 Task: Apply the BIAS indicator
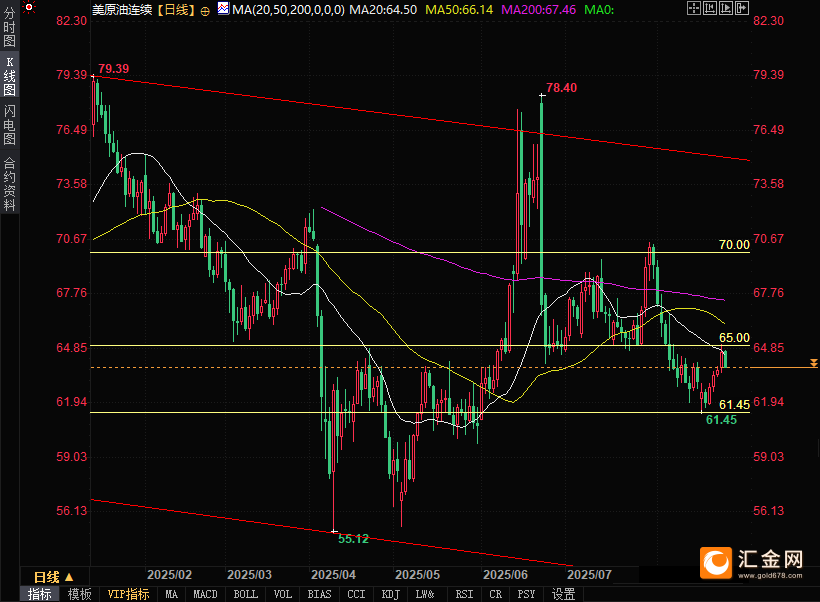(x=319, y=594)
